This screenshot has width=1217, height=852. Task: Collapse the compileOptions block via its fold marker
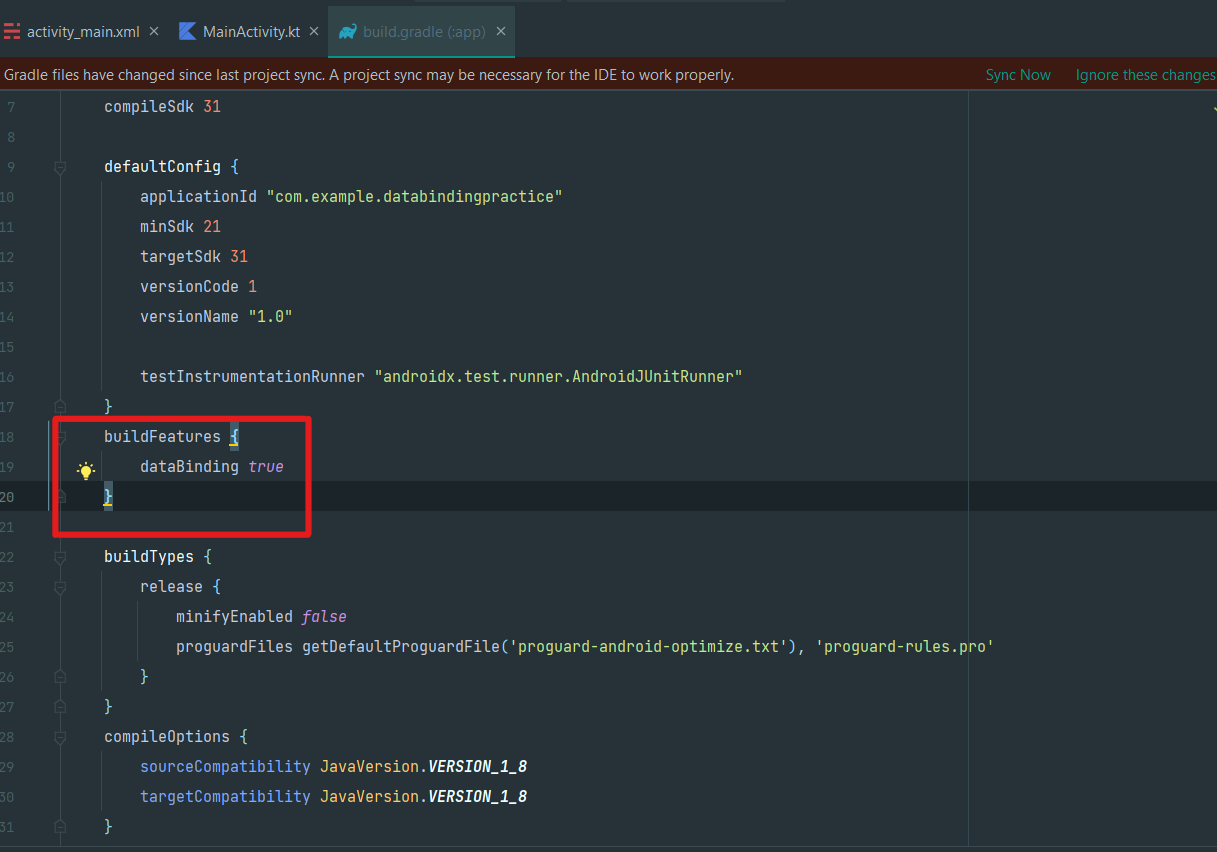[x=59, y=736]
